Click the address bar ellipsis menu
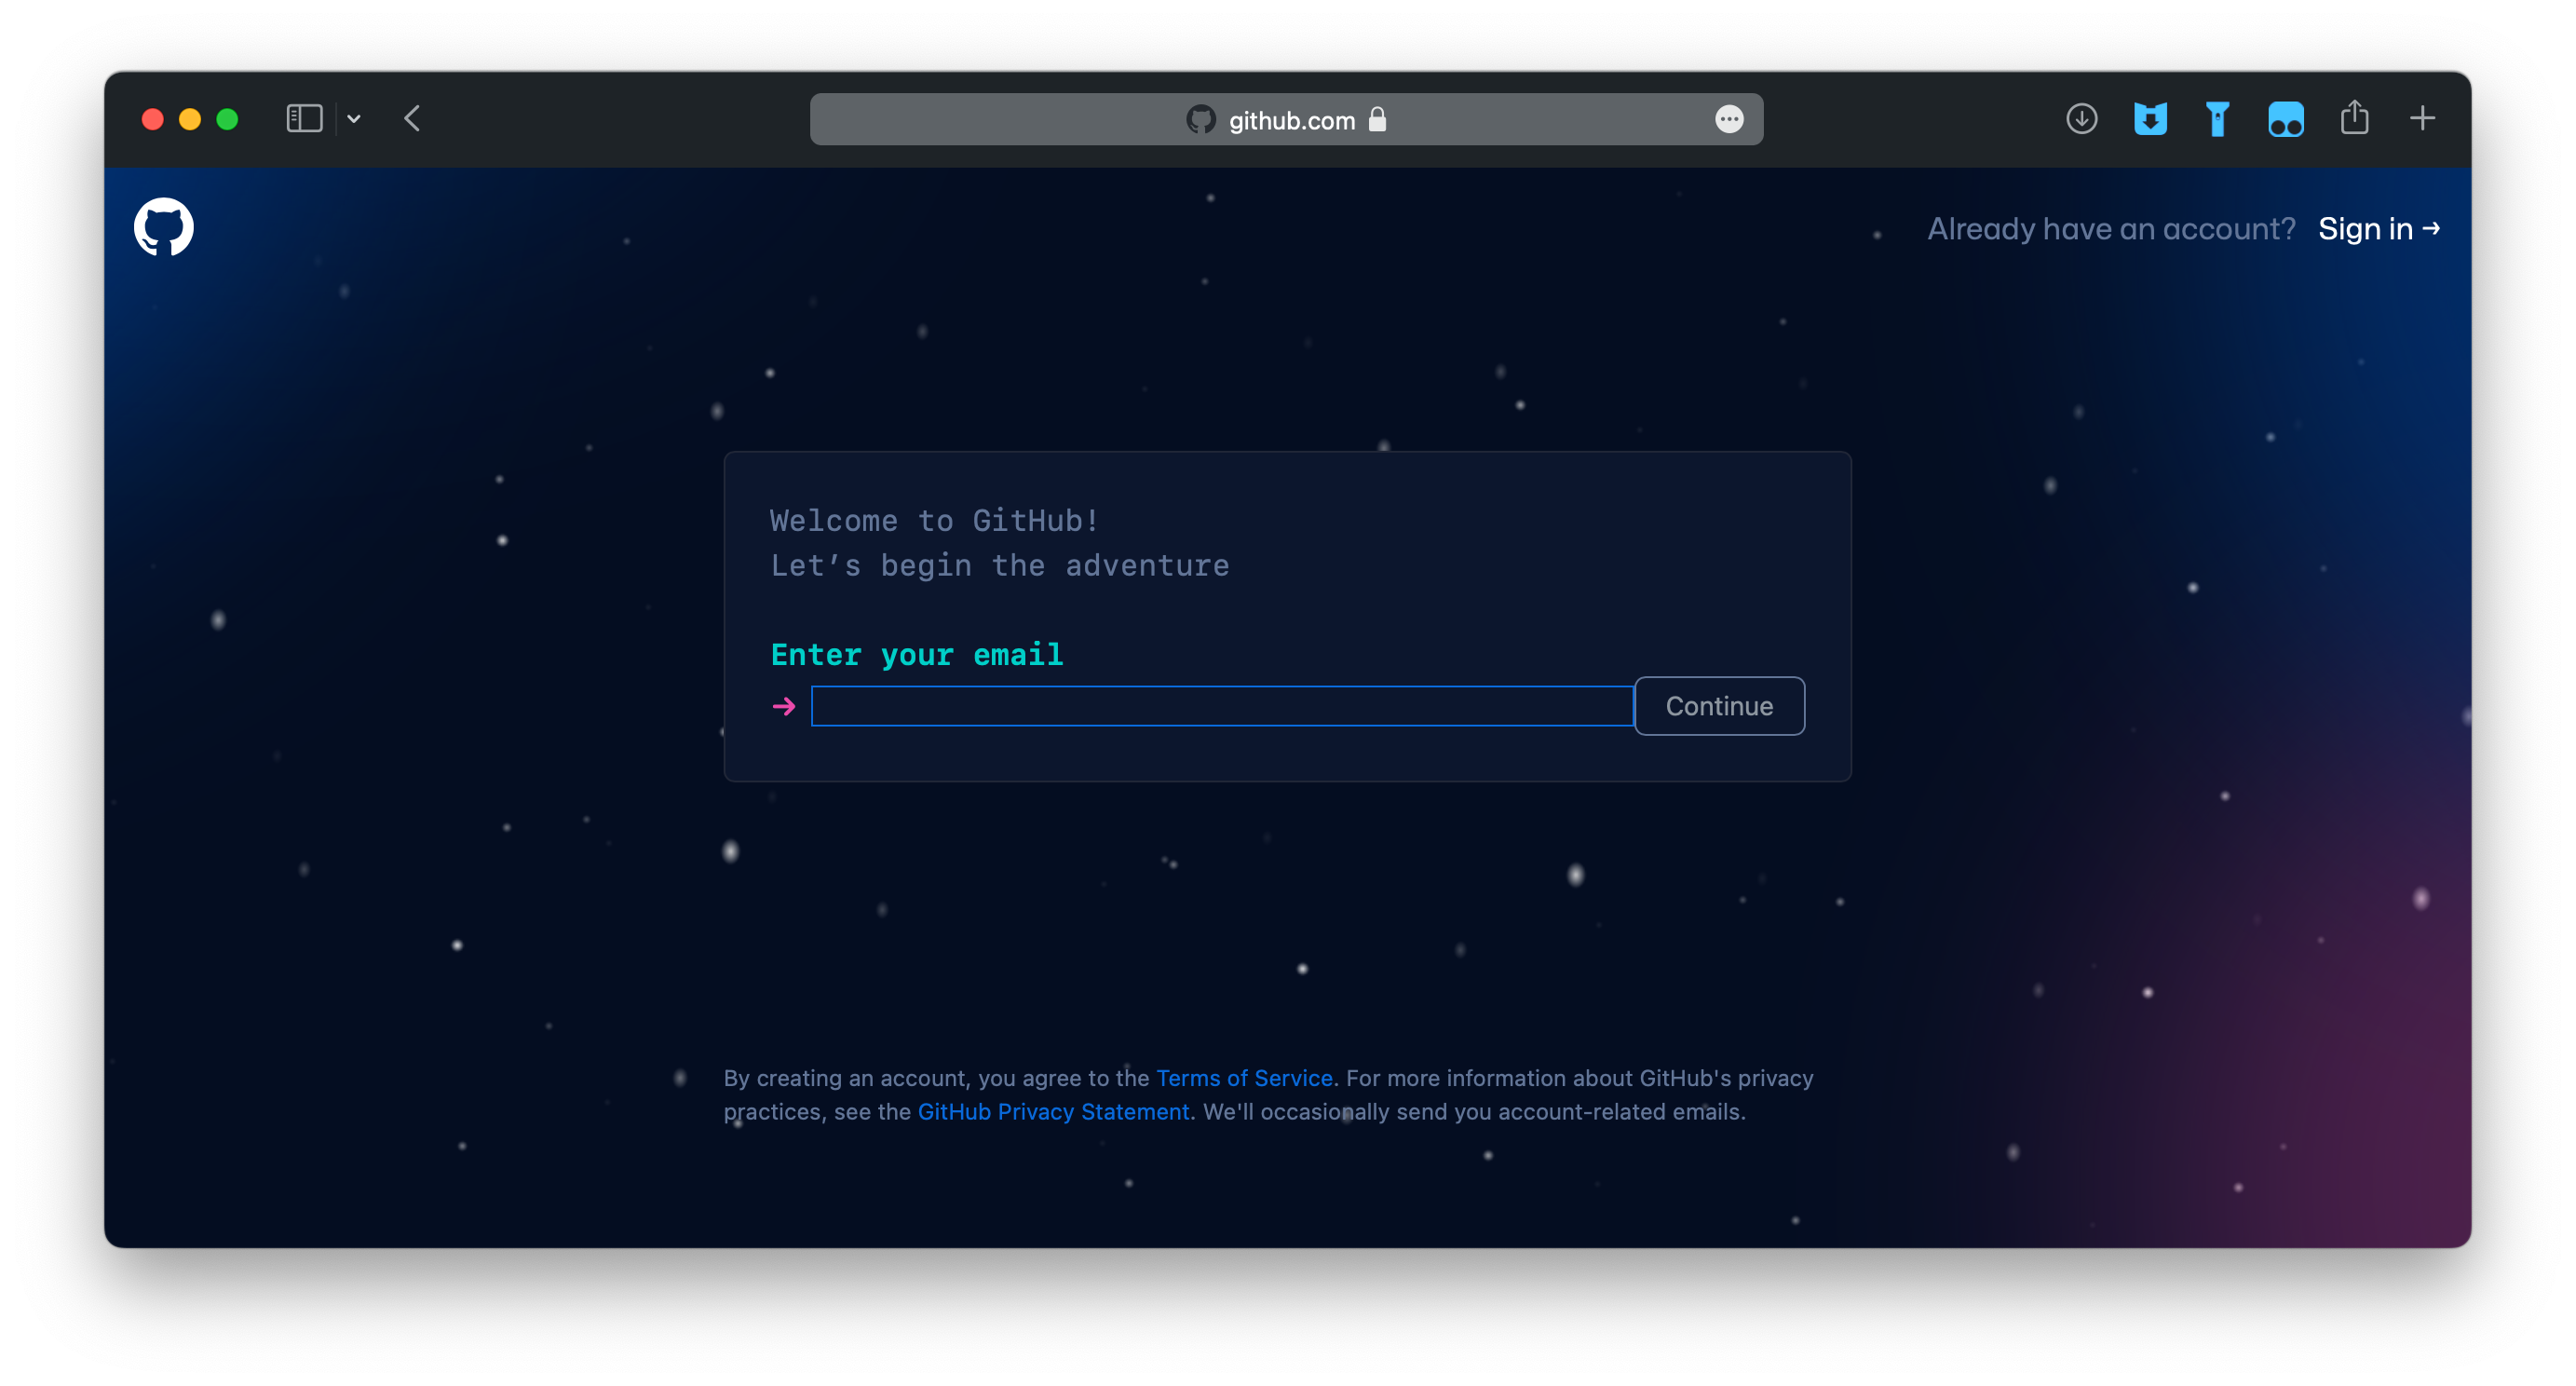The width and height of the screenshot is (2576, 1386). [x=1729, y=119]
